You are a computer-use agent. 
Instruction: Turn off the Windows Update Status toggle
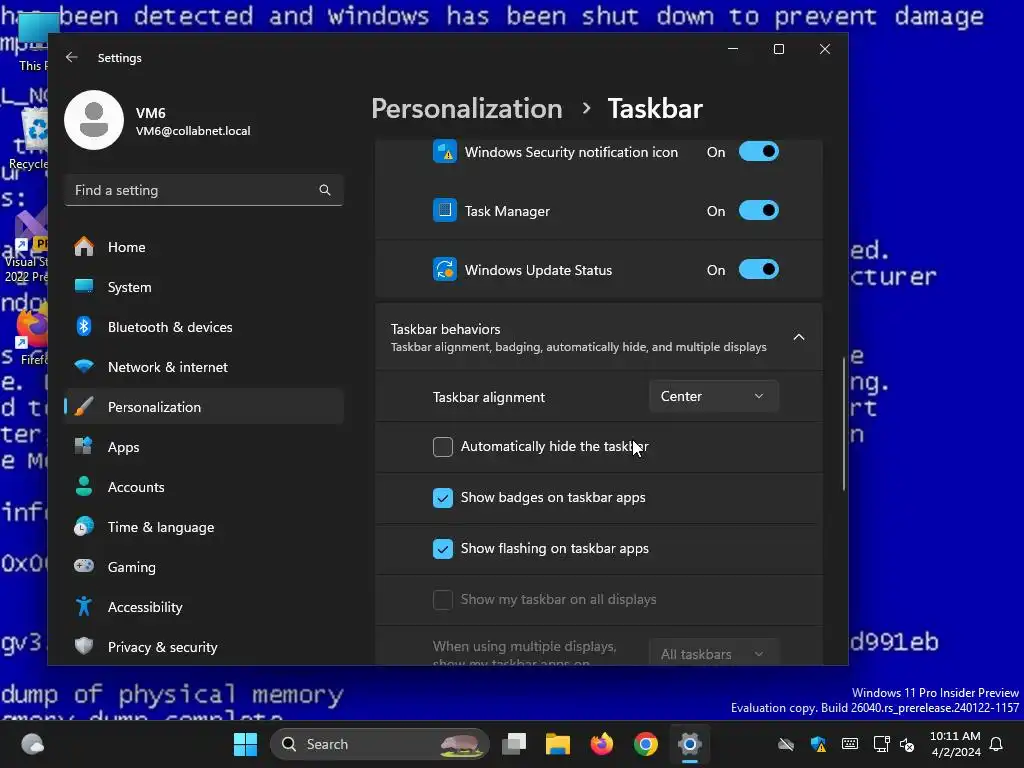click(x=759, y=269)
